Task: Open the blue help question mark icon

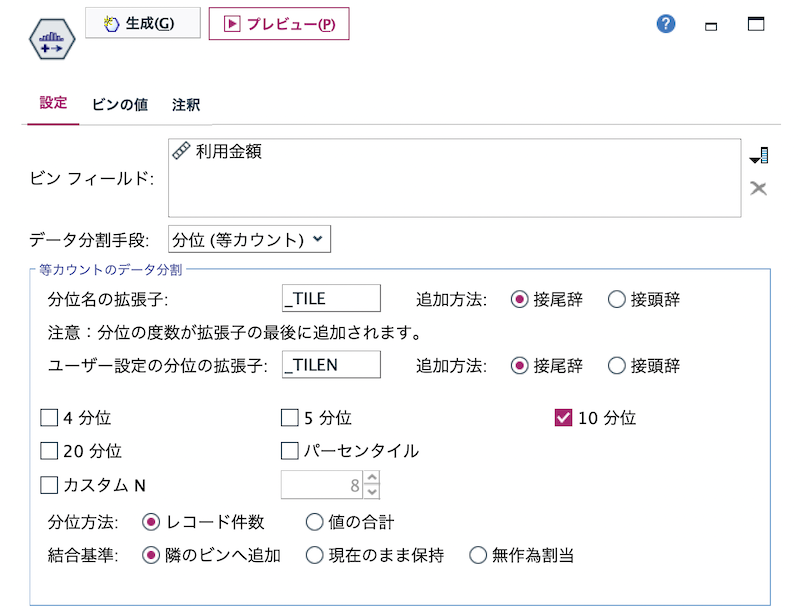Action: pos(665,23)
